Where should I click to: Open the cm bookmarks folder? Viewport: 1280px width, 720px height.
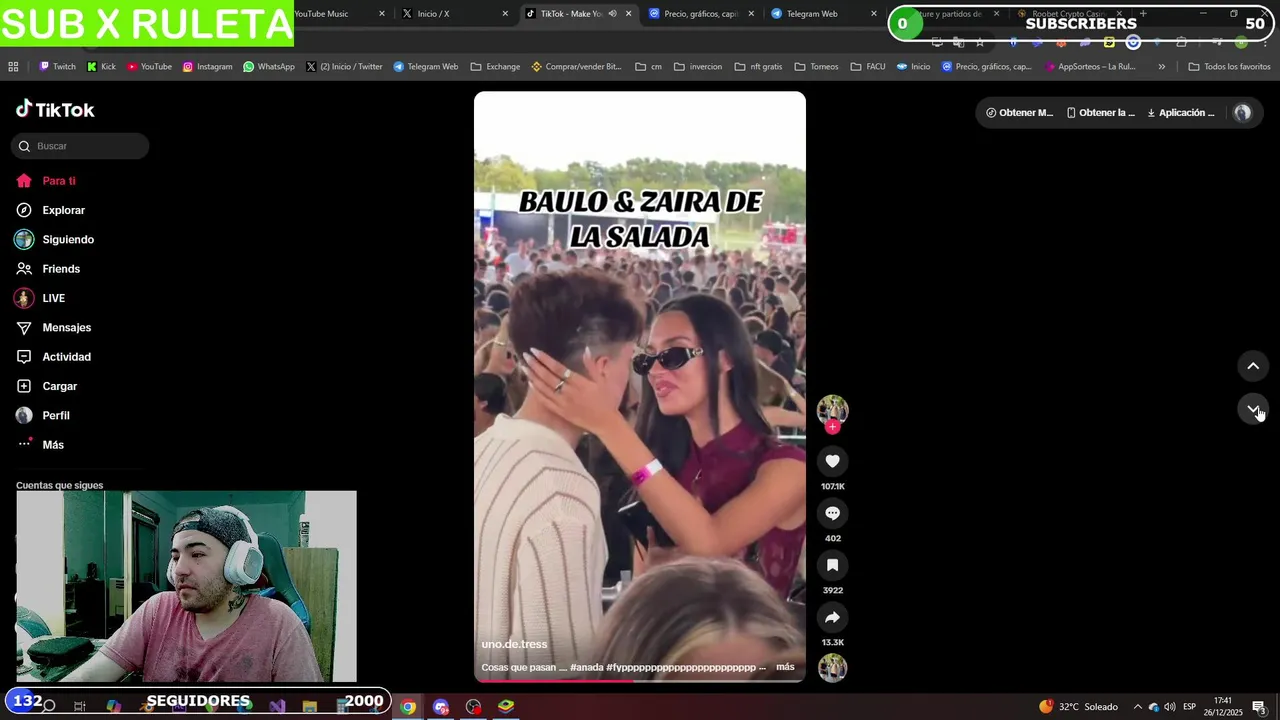click(648, 67)
